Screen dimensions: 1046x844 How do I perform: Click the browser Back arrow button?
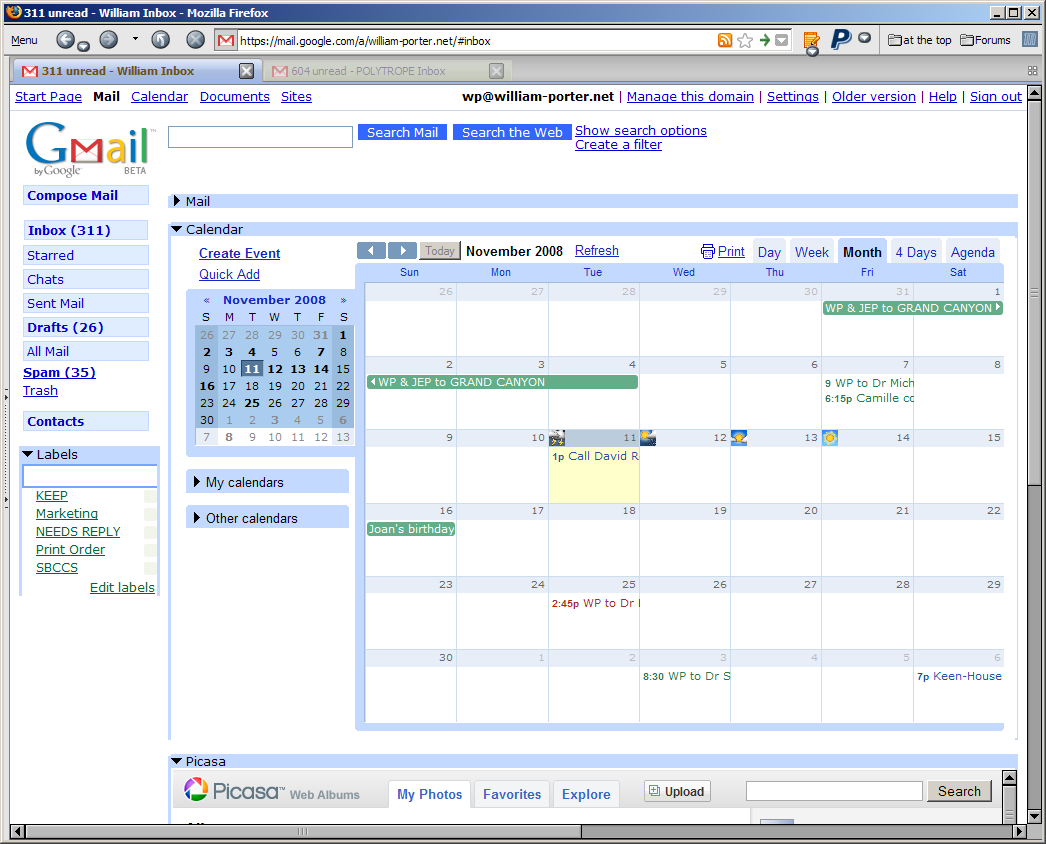point(65,40)
